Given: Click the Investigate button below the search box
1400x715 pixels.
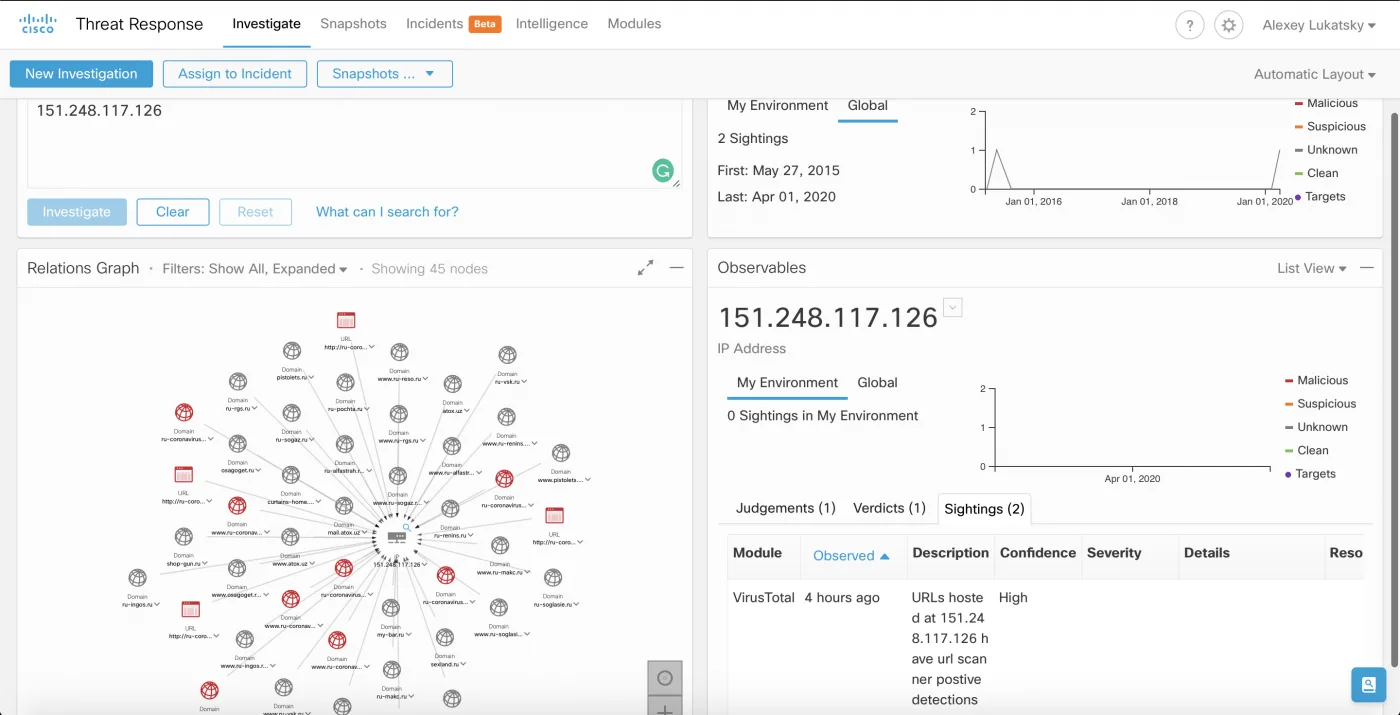Looking at the screenshot, I should coord(77,212).
